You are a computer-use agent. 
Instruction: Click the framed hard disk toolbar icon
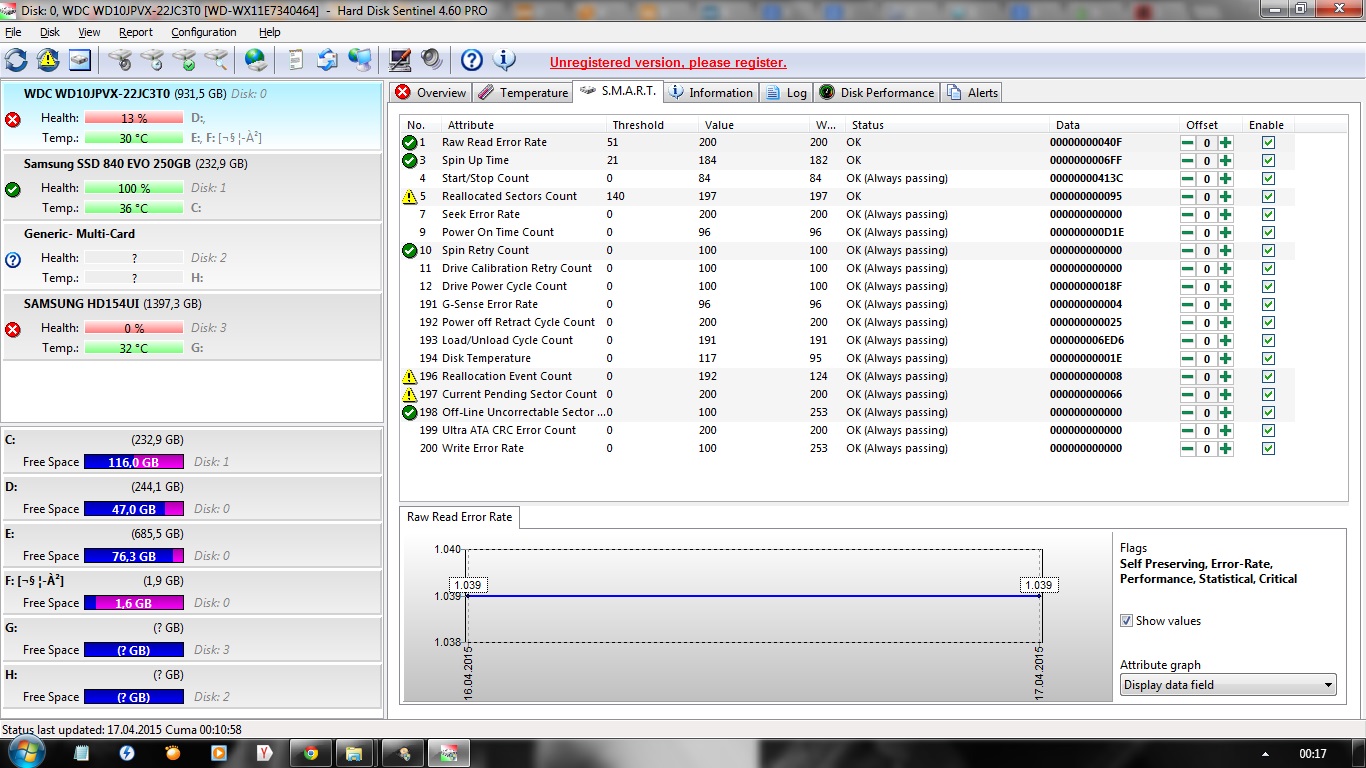(79, 60)
